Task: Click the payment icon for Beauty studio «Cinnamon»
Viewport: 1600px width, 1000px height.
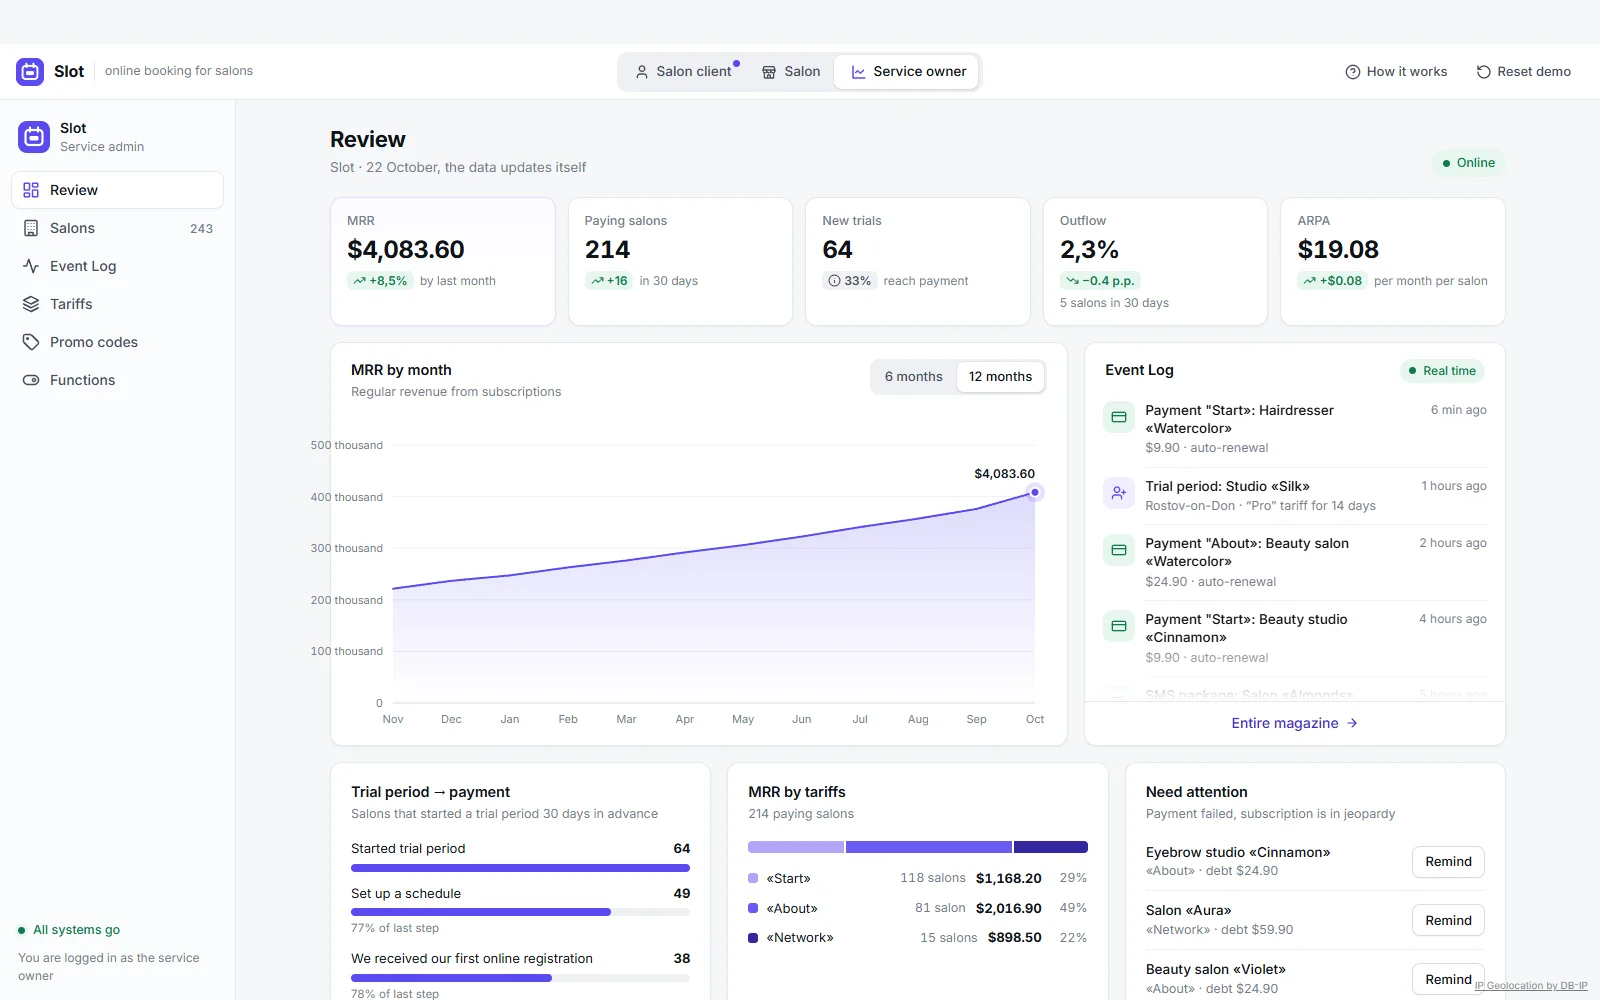Action: [x=1119, y=626]
